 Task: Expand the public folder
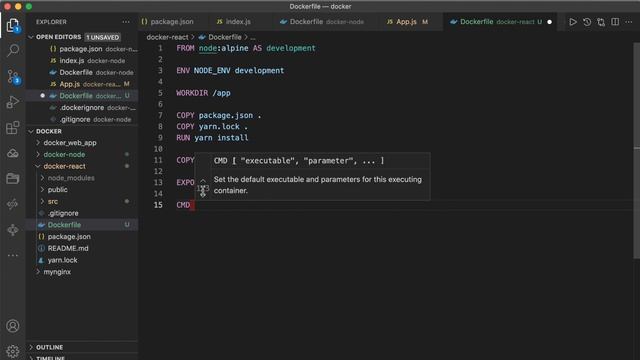[58, 189]
